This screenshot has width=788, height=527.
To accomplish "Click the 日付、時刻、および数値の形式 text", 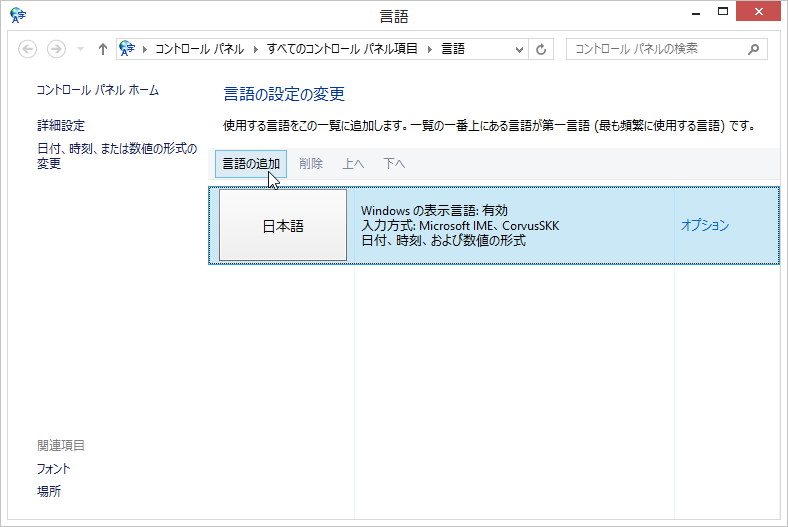I will (443, 241).
